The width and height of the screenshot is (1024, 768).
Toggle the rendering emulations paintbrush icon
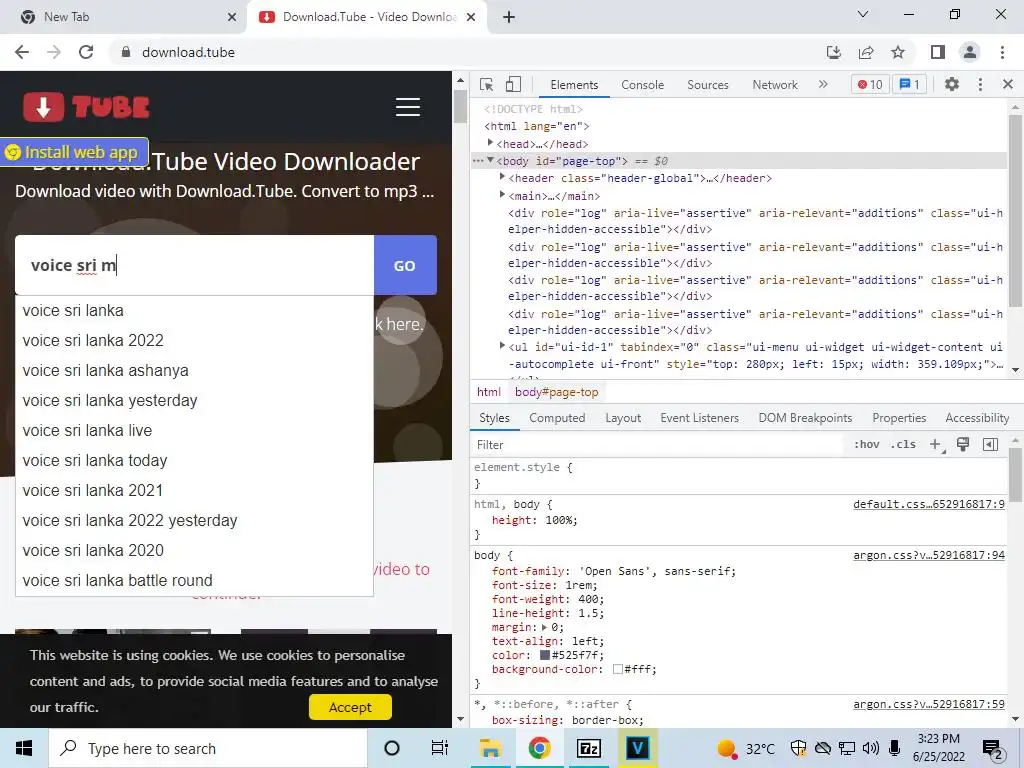(x=963, y=445)
